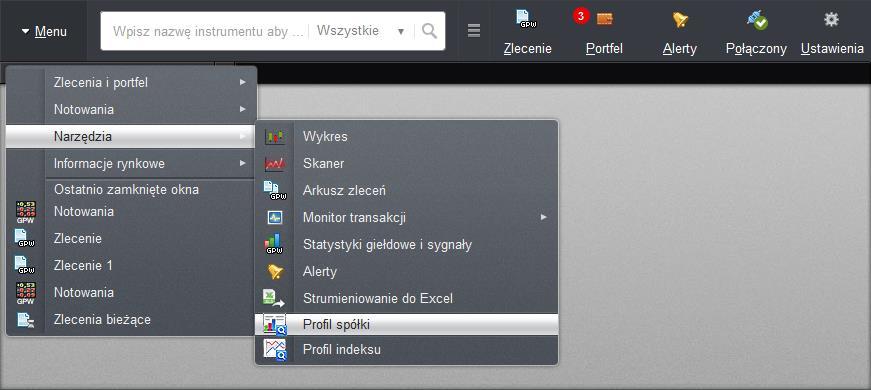Choose Profil indeksu entry

[407, 350]
